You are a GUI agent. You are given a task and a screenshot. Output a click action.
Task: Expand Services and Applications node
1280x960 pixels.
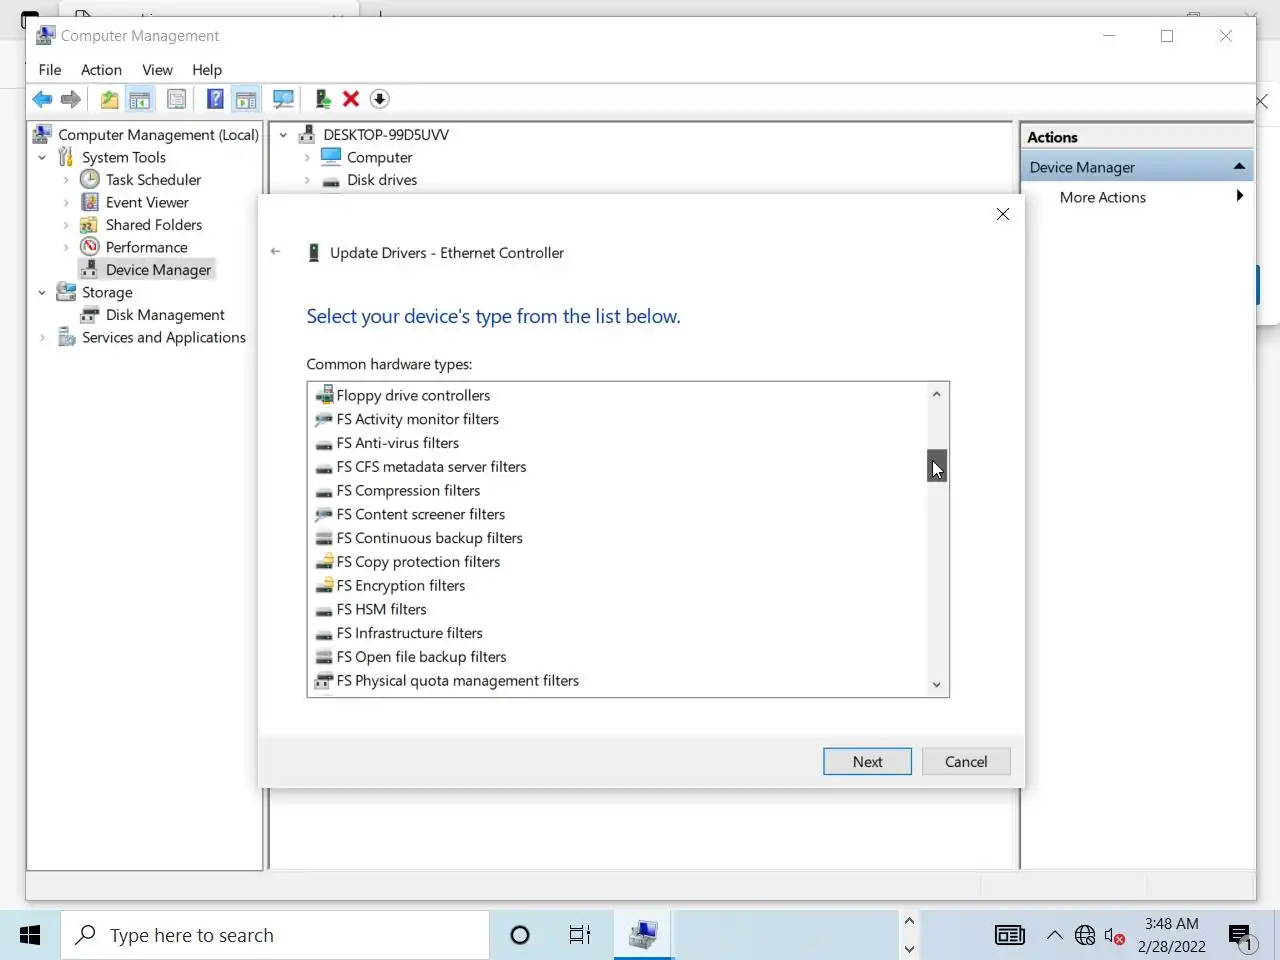tap(42, 338)
